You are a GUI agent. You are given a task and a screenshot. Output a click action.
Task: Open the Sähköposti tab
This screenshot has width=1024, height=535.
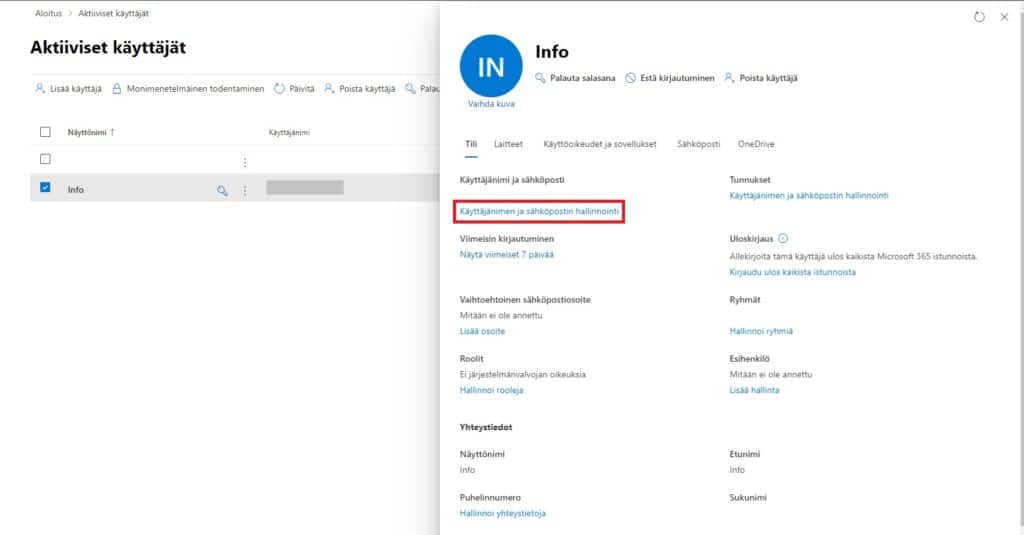pos(698,144)
